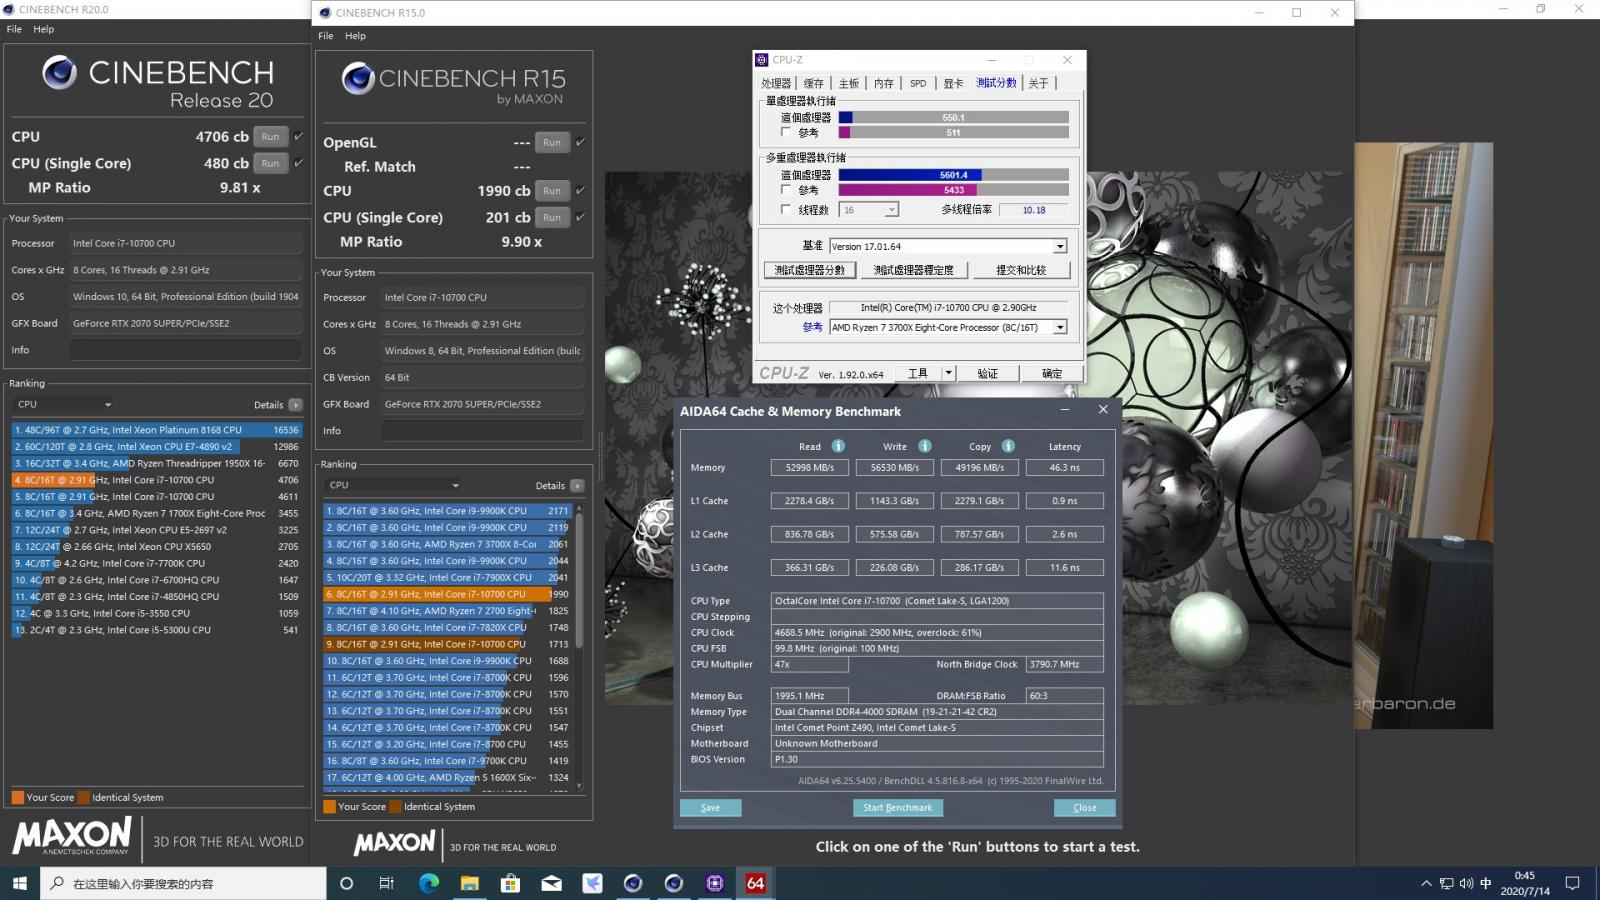Image resolution: width=1600 pixels, height=900 pixels.
Task: Click reference 5433 score bar
Action: click(954, 190)
